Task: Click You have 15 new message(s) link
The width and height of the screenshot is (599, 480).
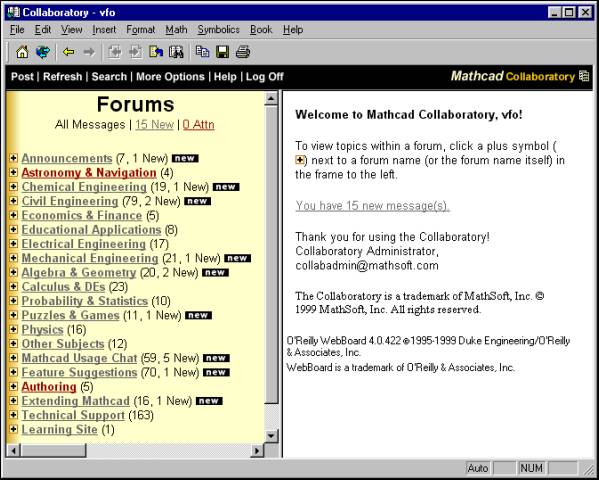Action: pyautogui.click(x=372, y=206)
